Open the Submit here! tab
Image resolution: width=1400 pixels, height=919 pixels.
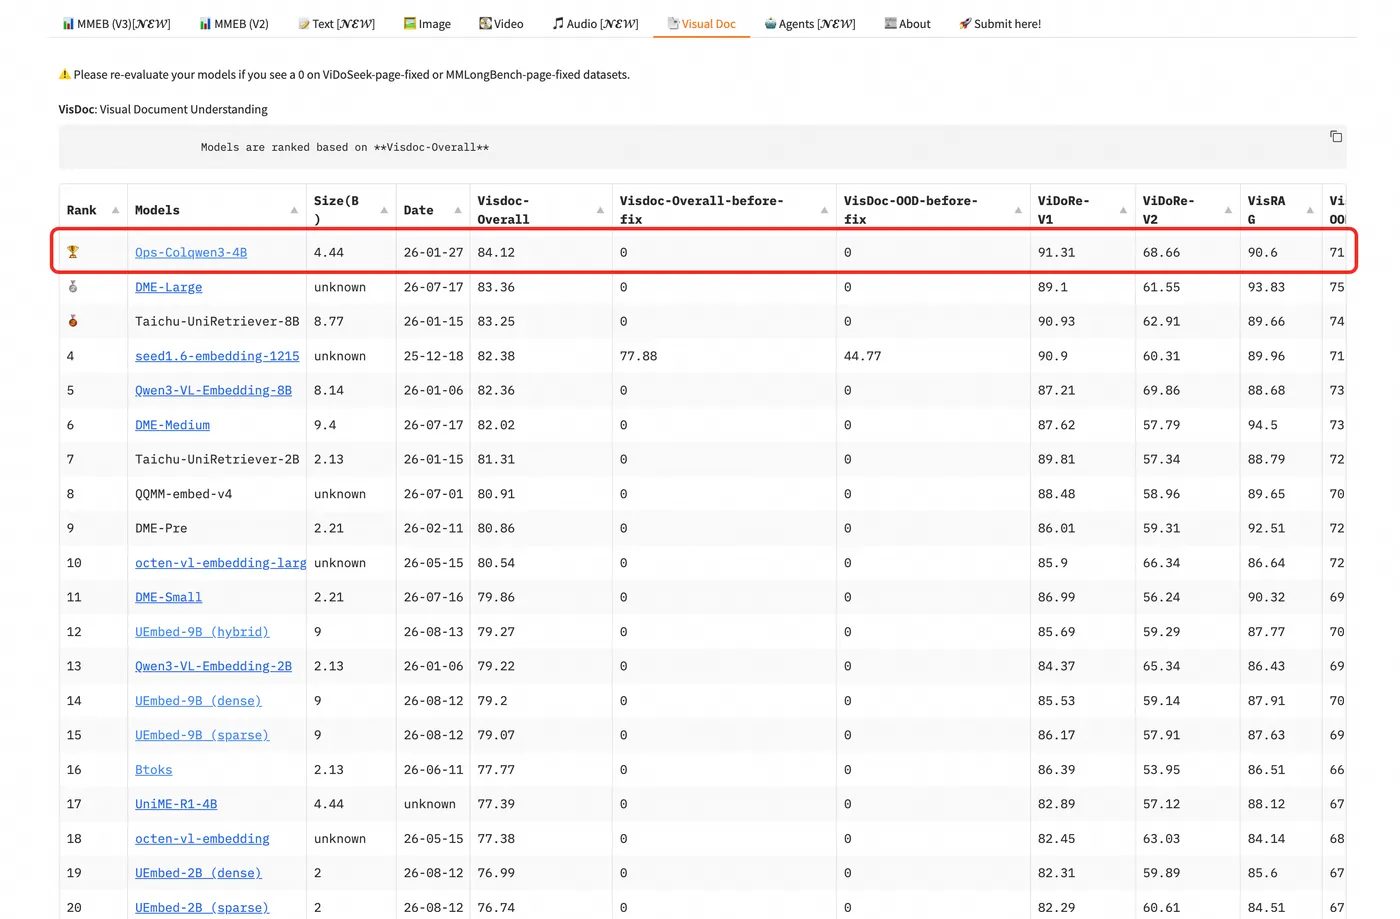click(1000, 23)
